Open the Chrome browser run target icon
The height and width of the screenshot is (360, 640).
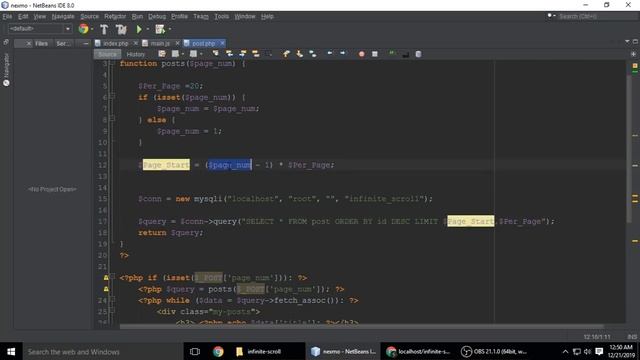click(x=84, y=29)
